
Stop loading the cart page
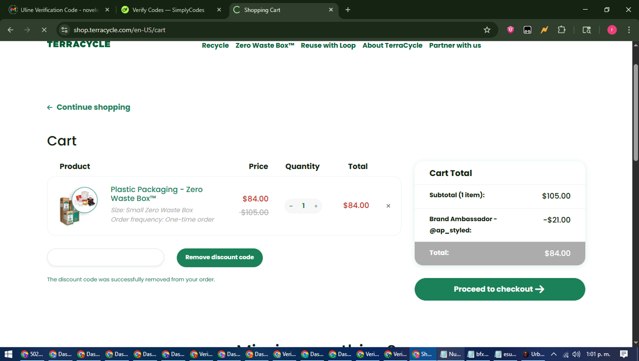click(44, 30)
